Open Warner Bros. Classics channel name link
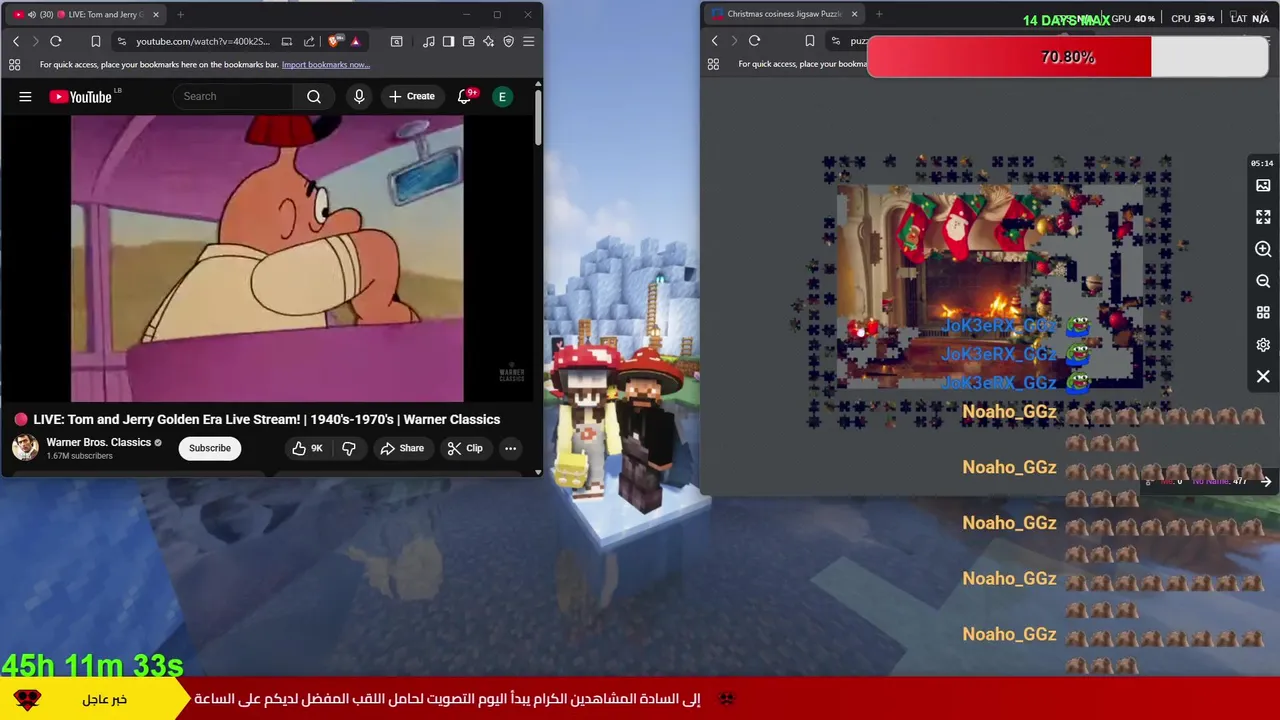 coord(99,442)
